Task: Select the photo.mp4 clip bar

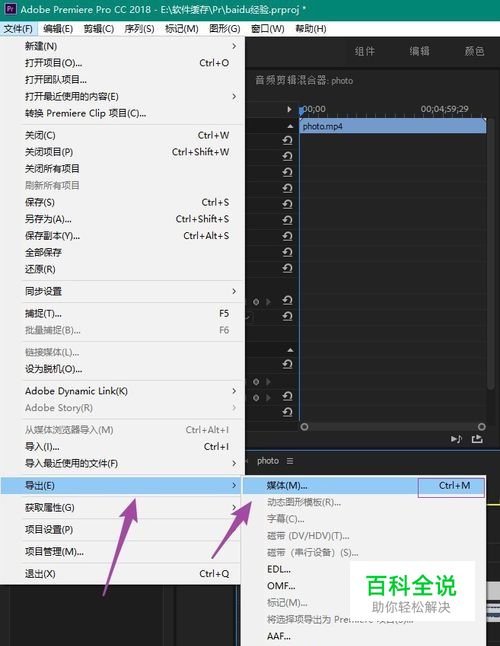Action: click(x=393, y=126)
